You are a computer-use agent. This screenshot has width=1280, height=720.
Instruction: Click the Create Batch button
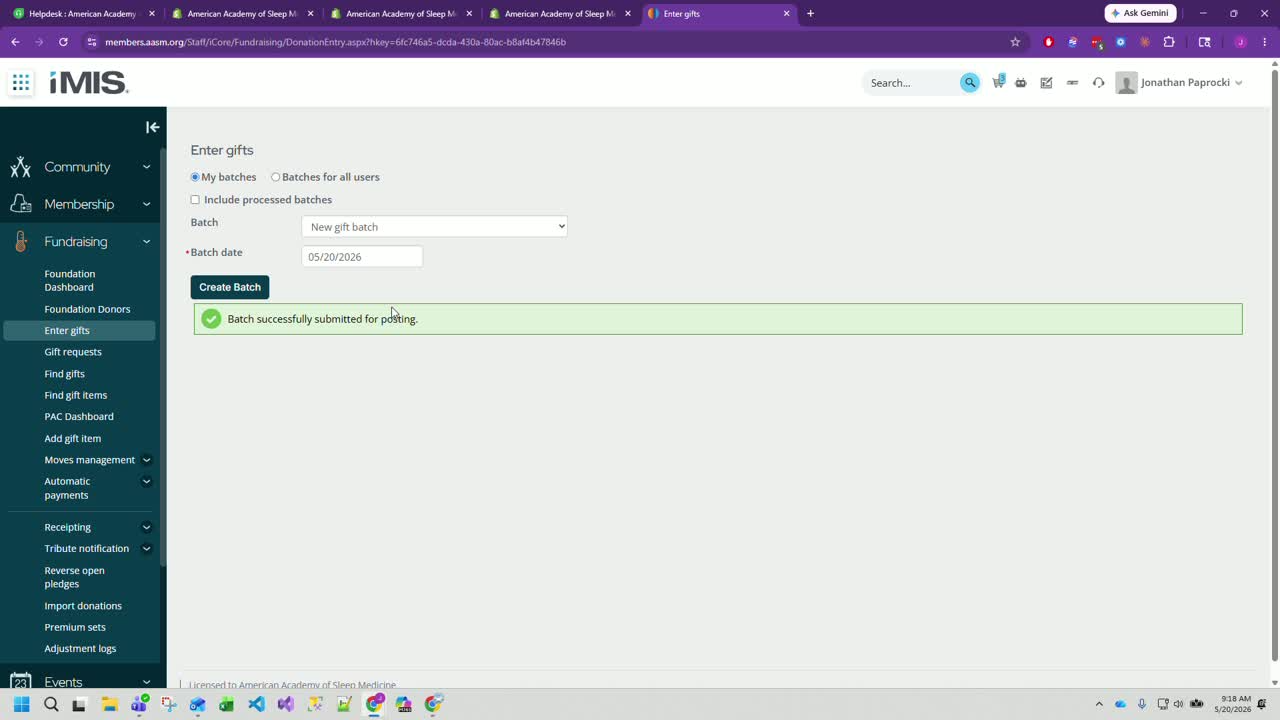coord(230,287)
